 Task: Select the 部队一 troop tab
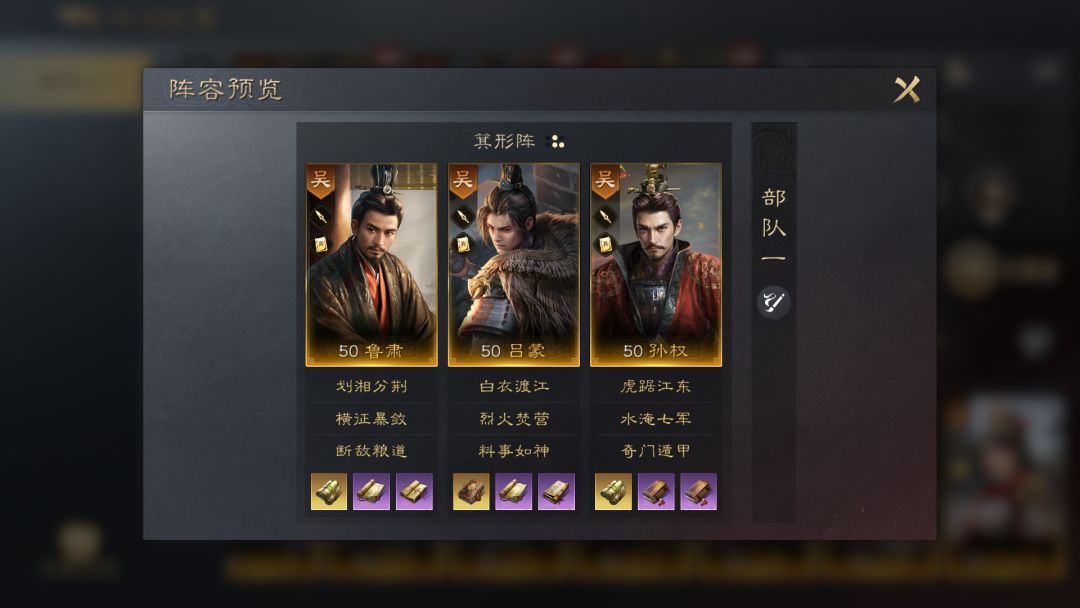point(773,226)
